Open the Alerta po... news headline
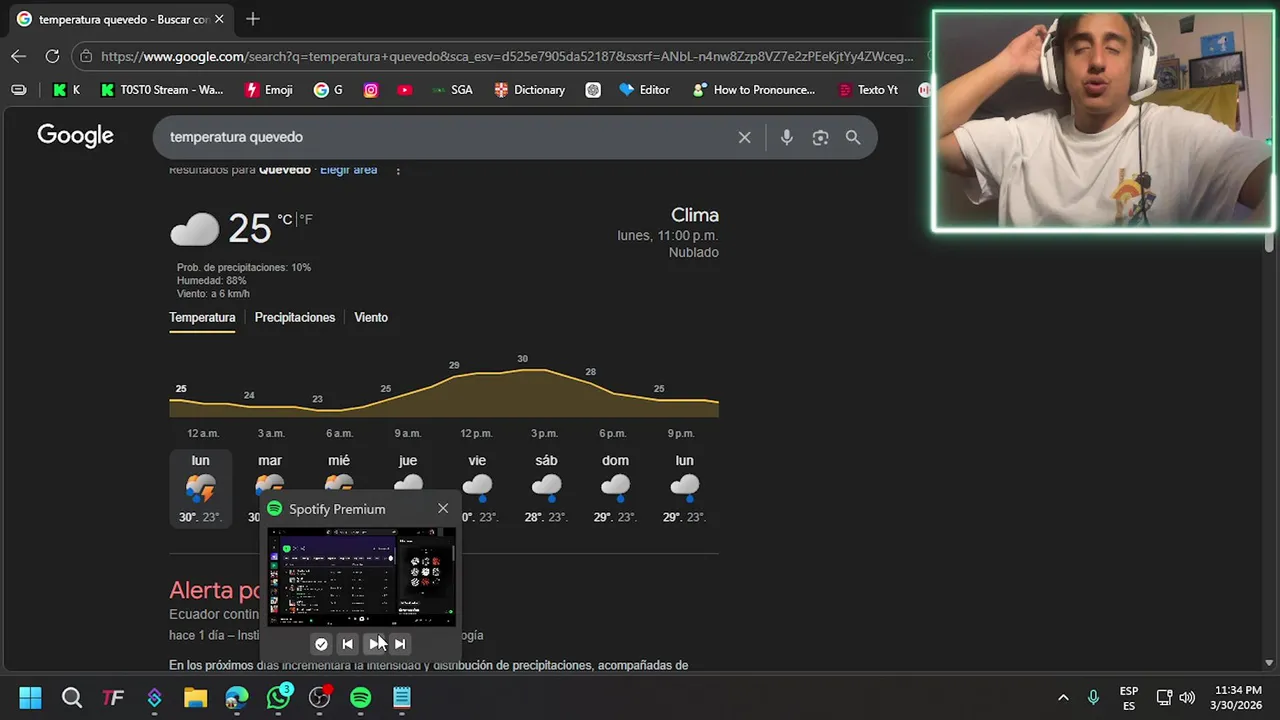This screenshot has width=1280, height=720. [215, 590]
